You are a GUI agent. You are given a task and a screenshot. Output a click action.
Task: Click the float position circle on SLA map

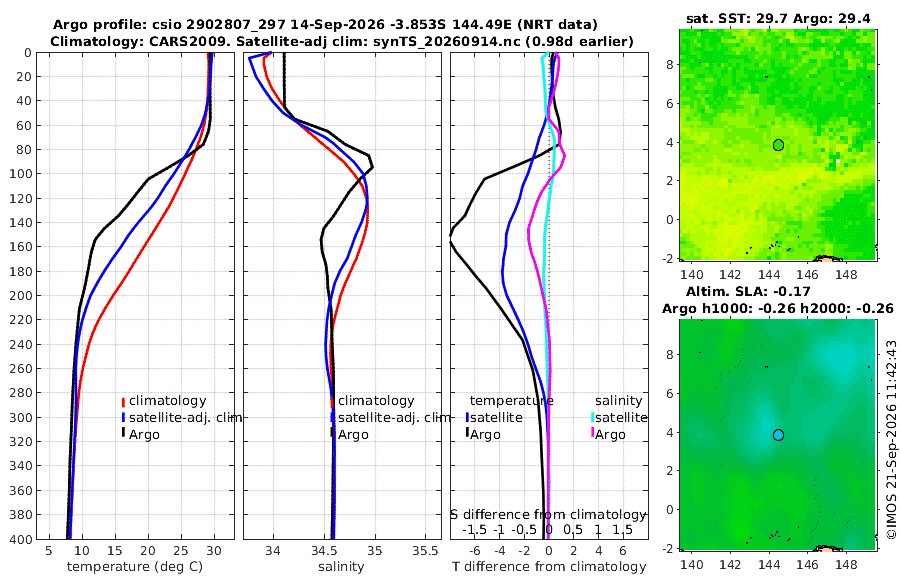pos(778,435)
